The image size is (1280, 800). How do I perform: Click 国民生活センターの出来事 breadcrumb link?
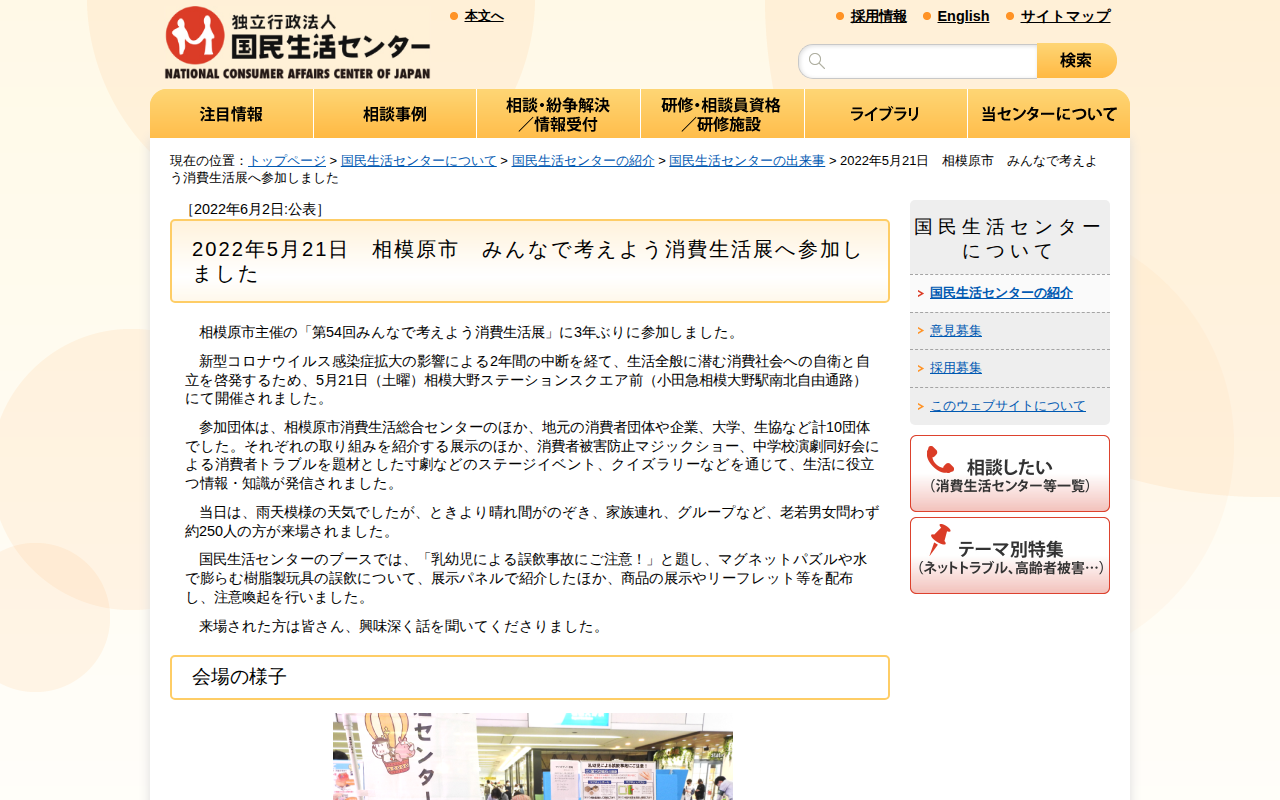[x=747, y=161]
